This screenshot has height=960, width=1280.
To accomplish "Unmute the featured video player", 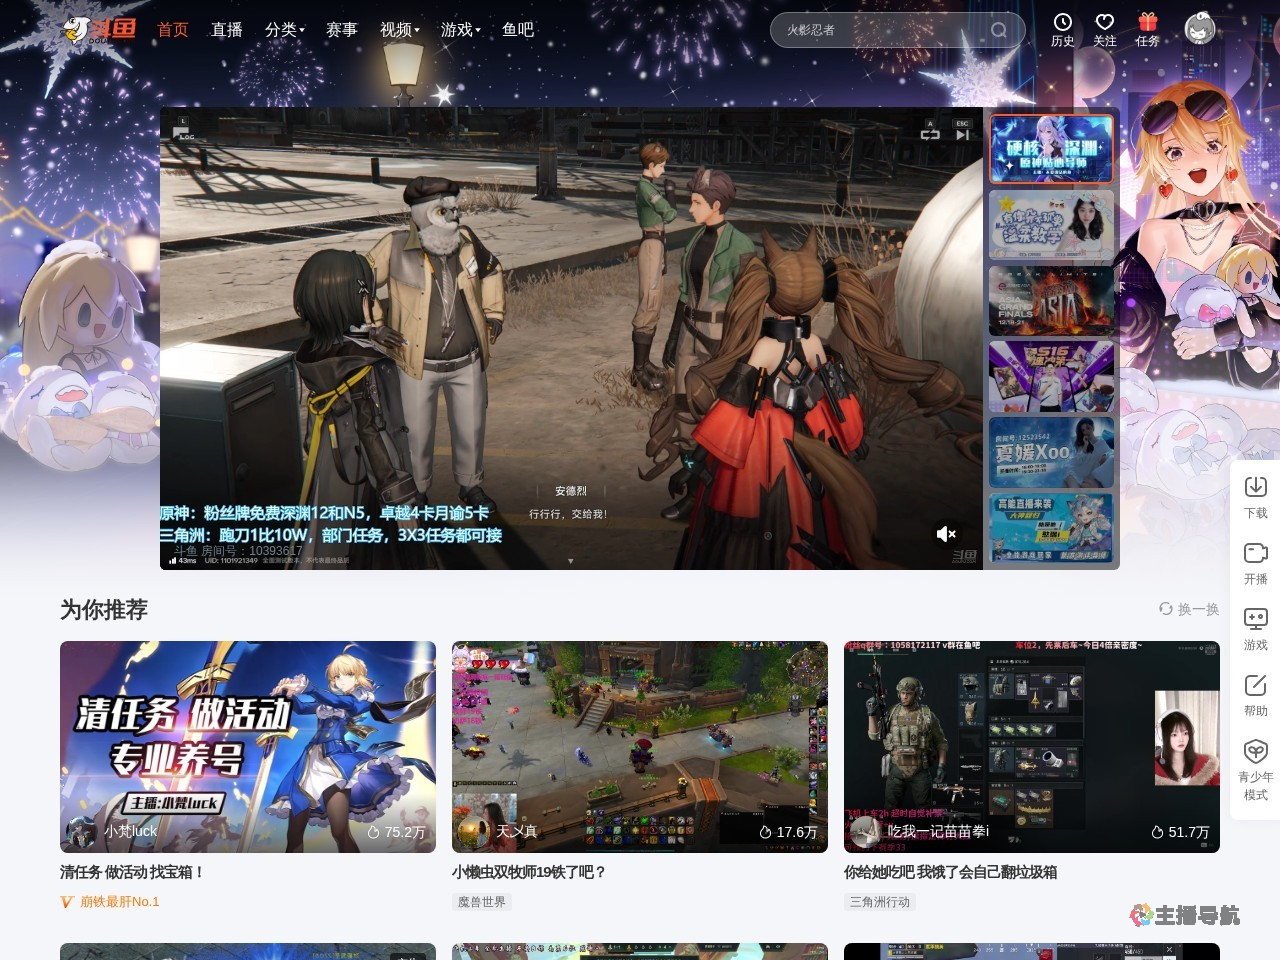I will 945,534.
